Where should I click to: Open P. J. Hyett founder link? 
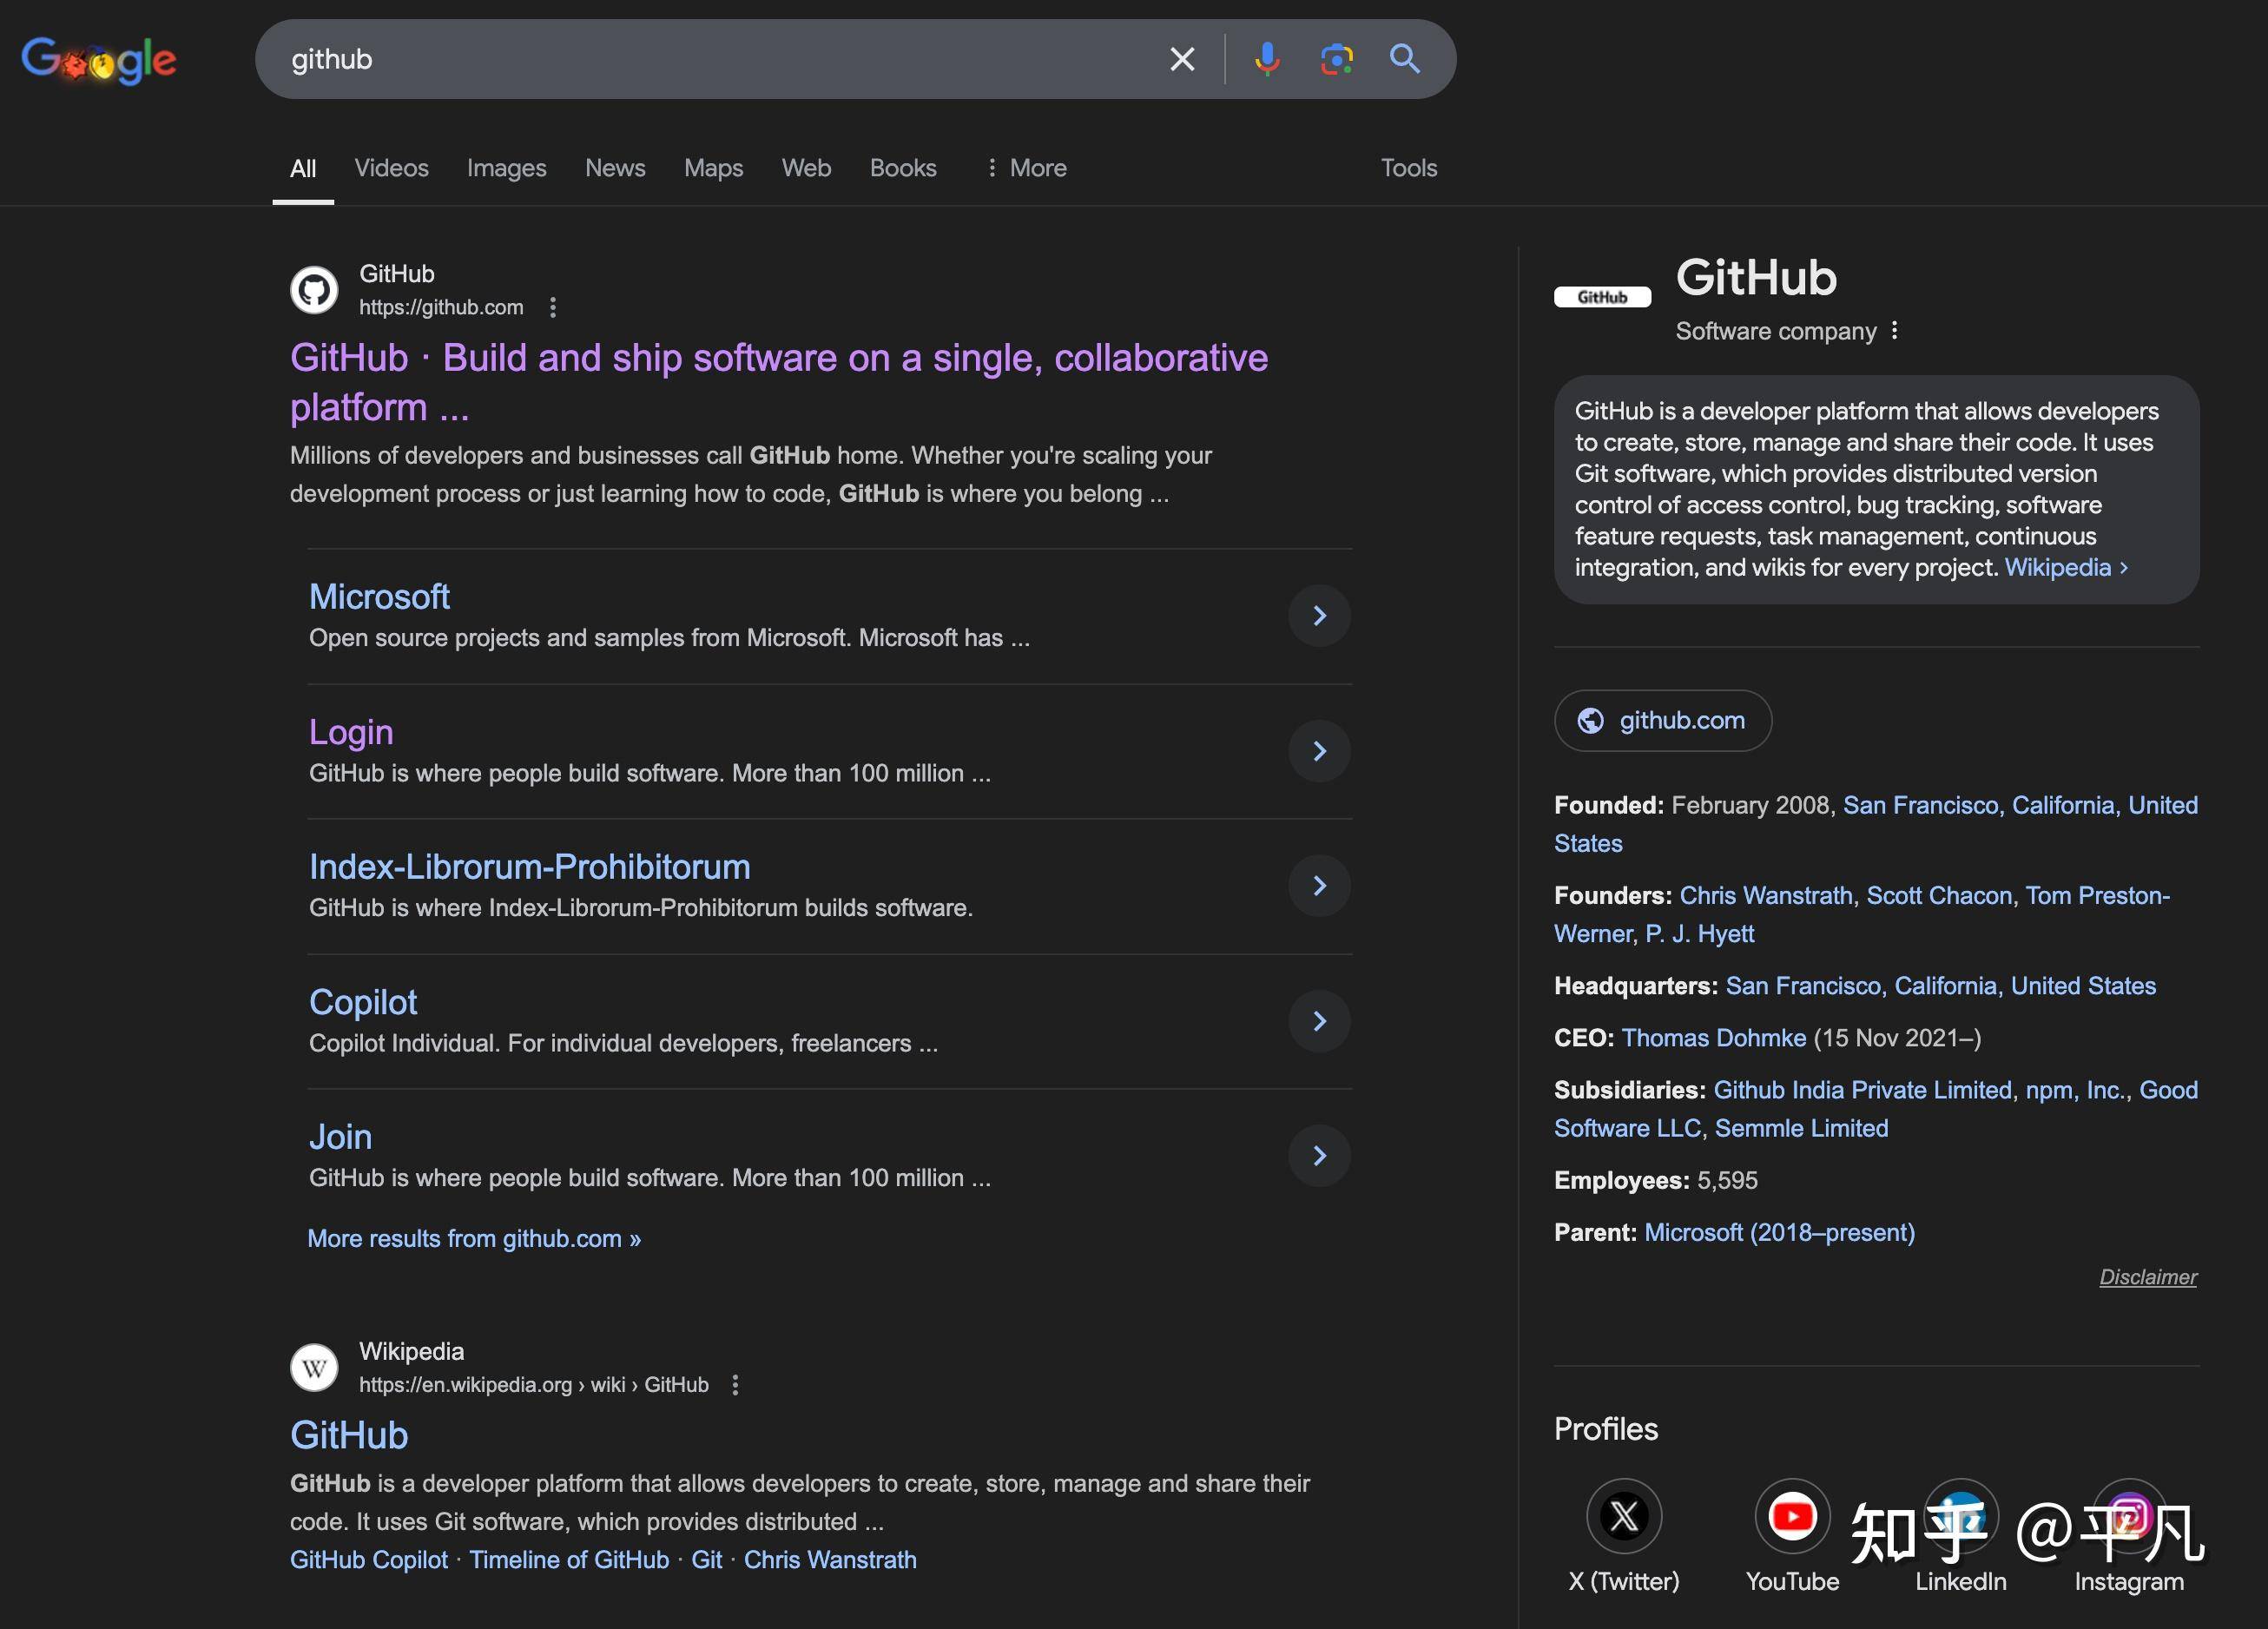tap(1700, 933)
